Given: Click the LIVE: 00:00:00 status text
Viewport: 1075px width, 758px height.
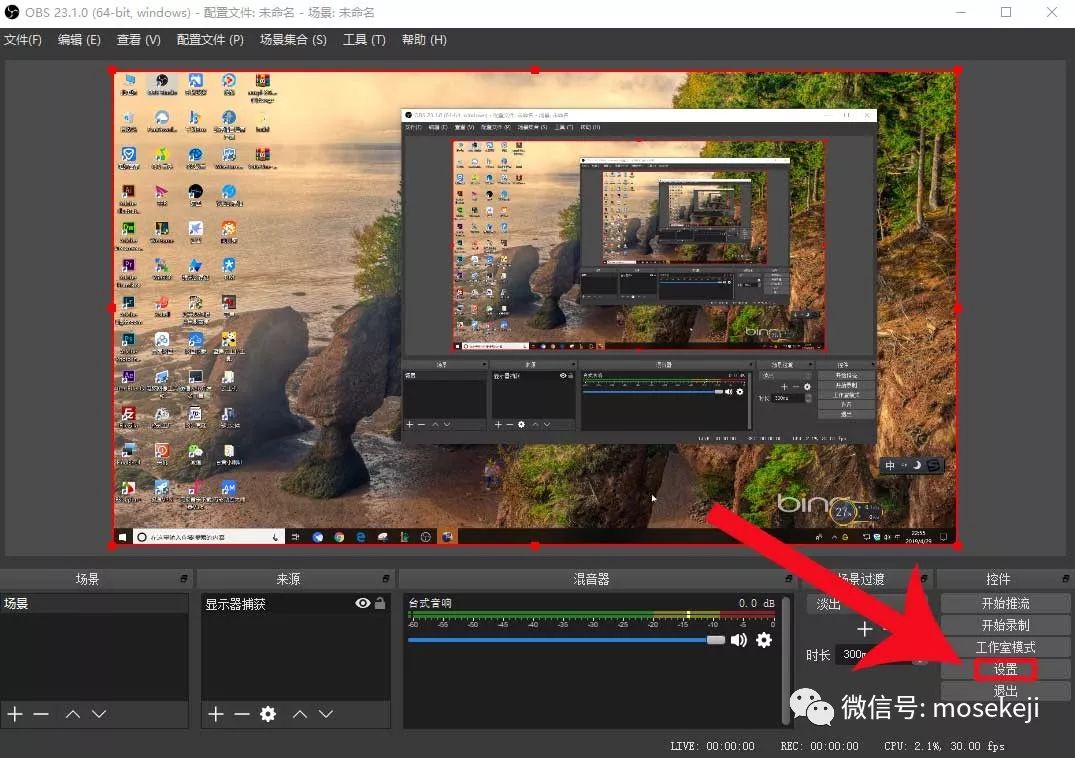Looking at the screenshot, I should coord(712,746).
